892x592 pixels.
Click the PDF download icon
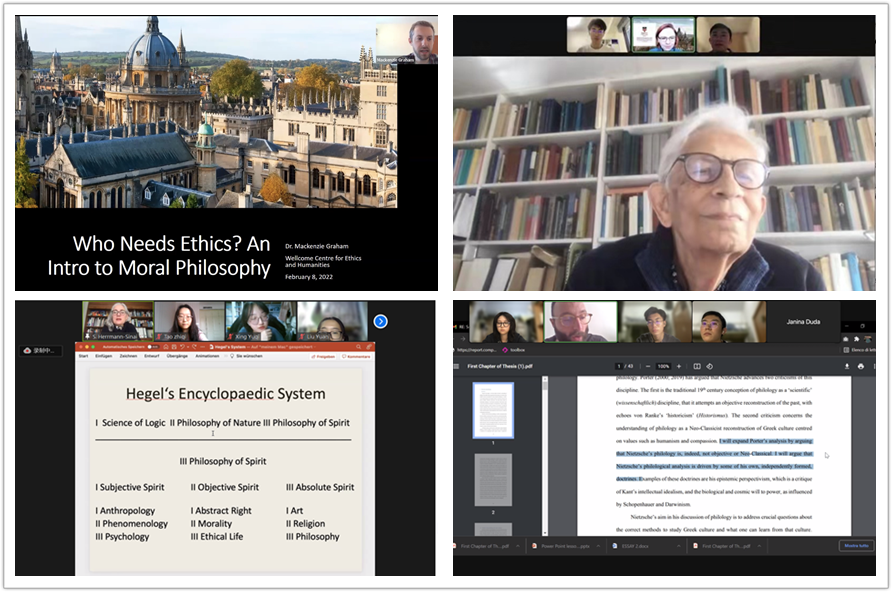(847, 366)
